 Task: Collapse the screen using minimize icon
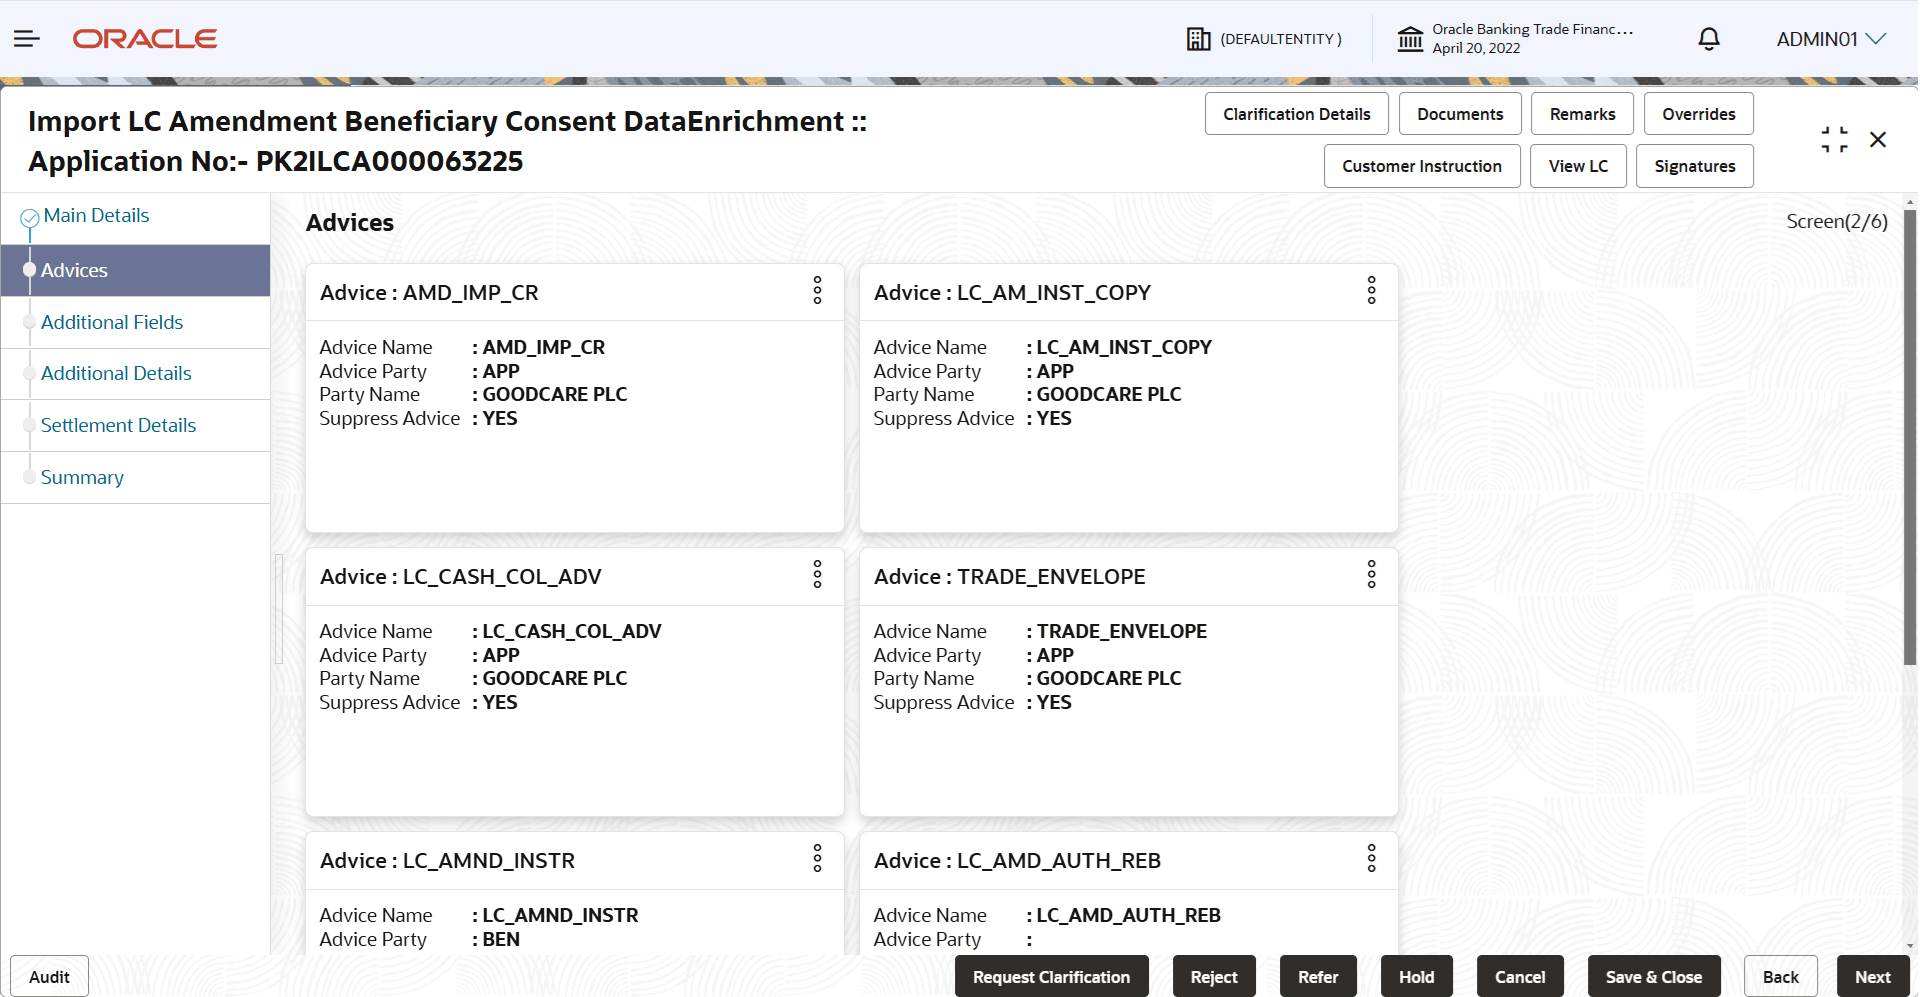[x=1834, y=140]
